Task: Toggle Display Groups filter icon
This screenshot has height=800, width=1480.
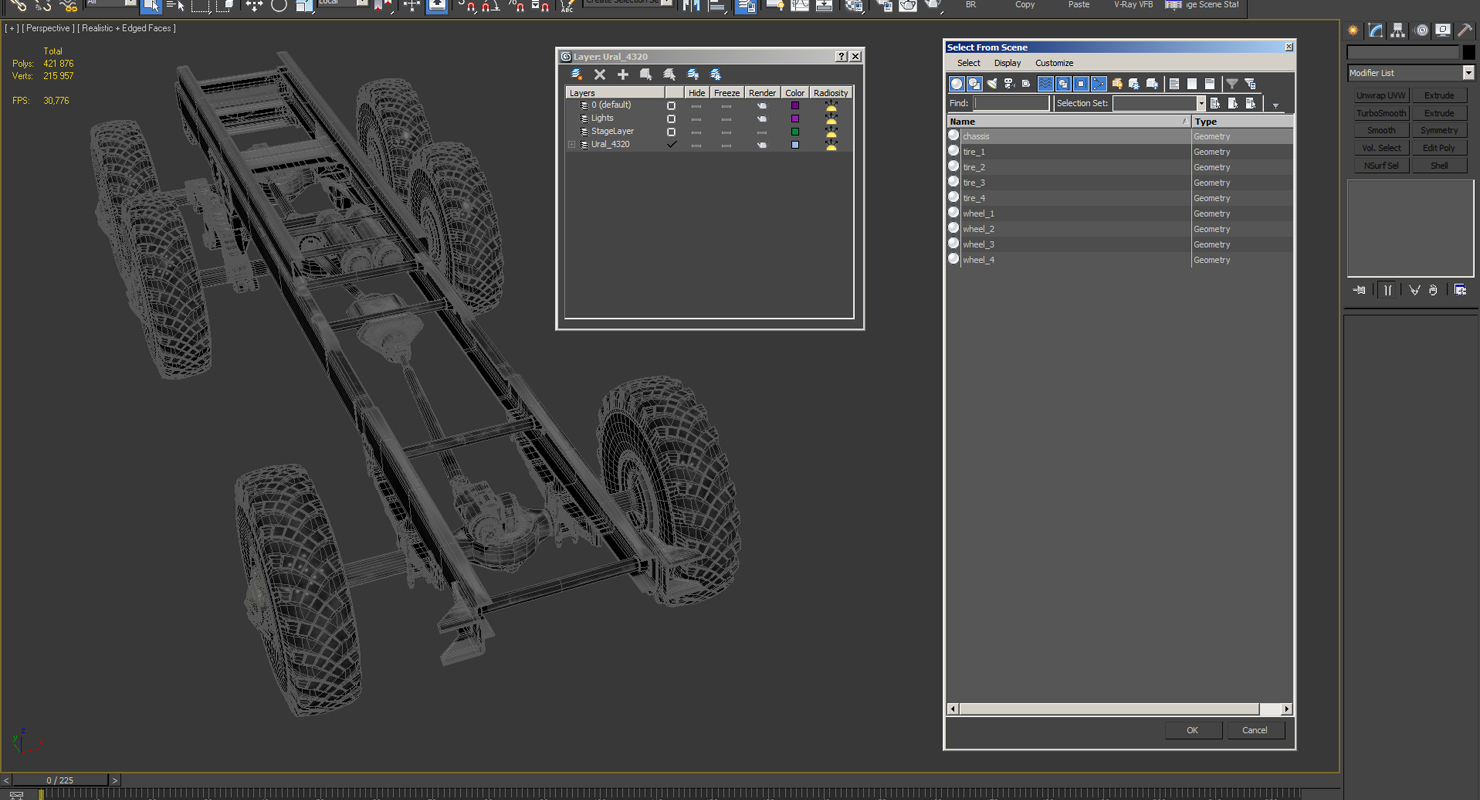Action: [x=1063, y=84]
